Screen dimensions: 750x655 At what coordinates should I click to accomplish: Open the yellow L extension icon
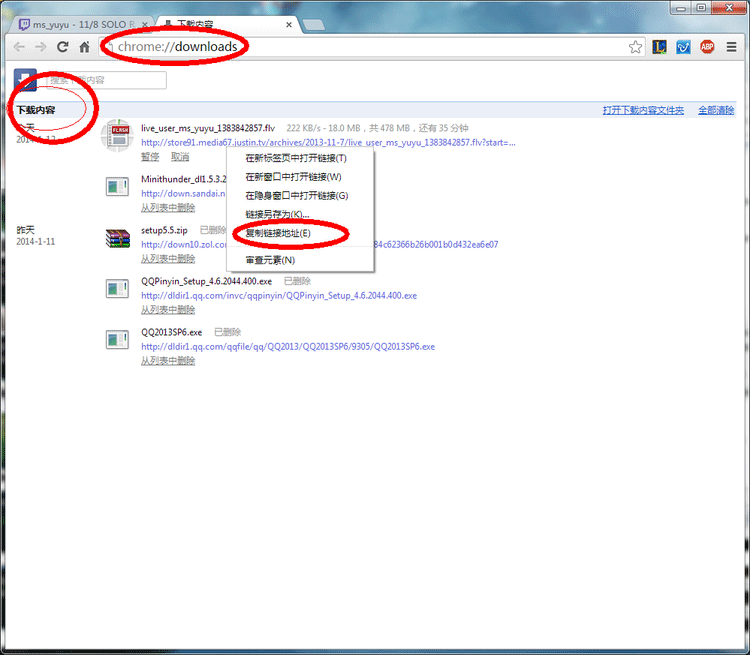(x=659, y=47)
